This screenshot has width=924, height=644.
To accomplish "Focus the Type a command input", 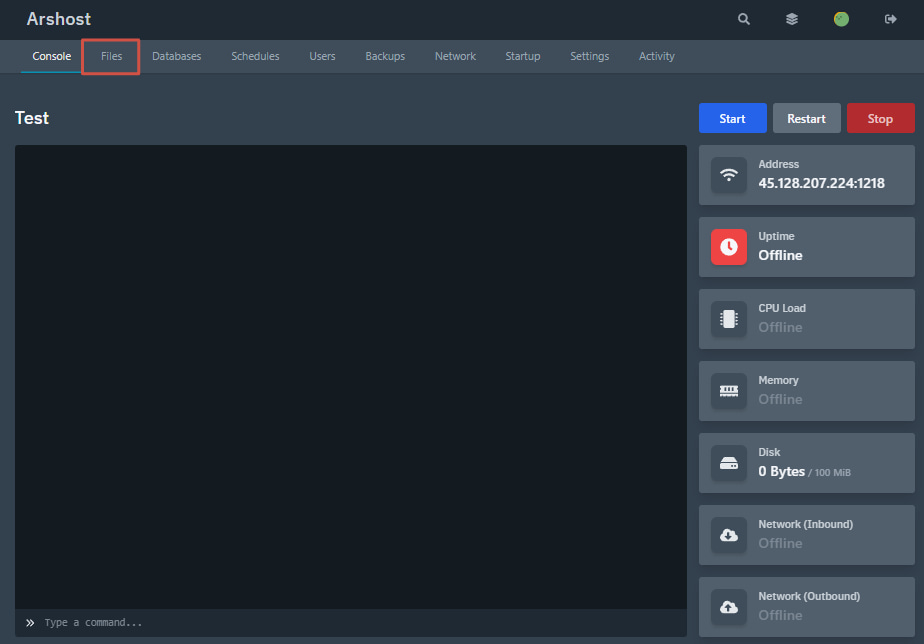I will [x=351, y=623].
